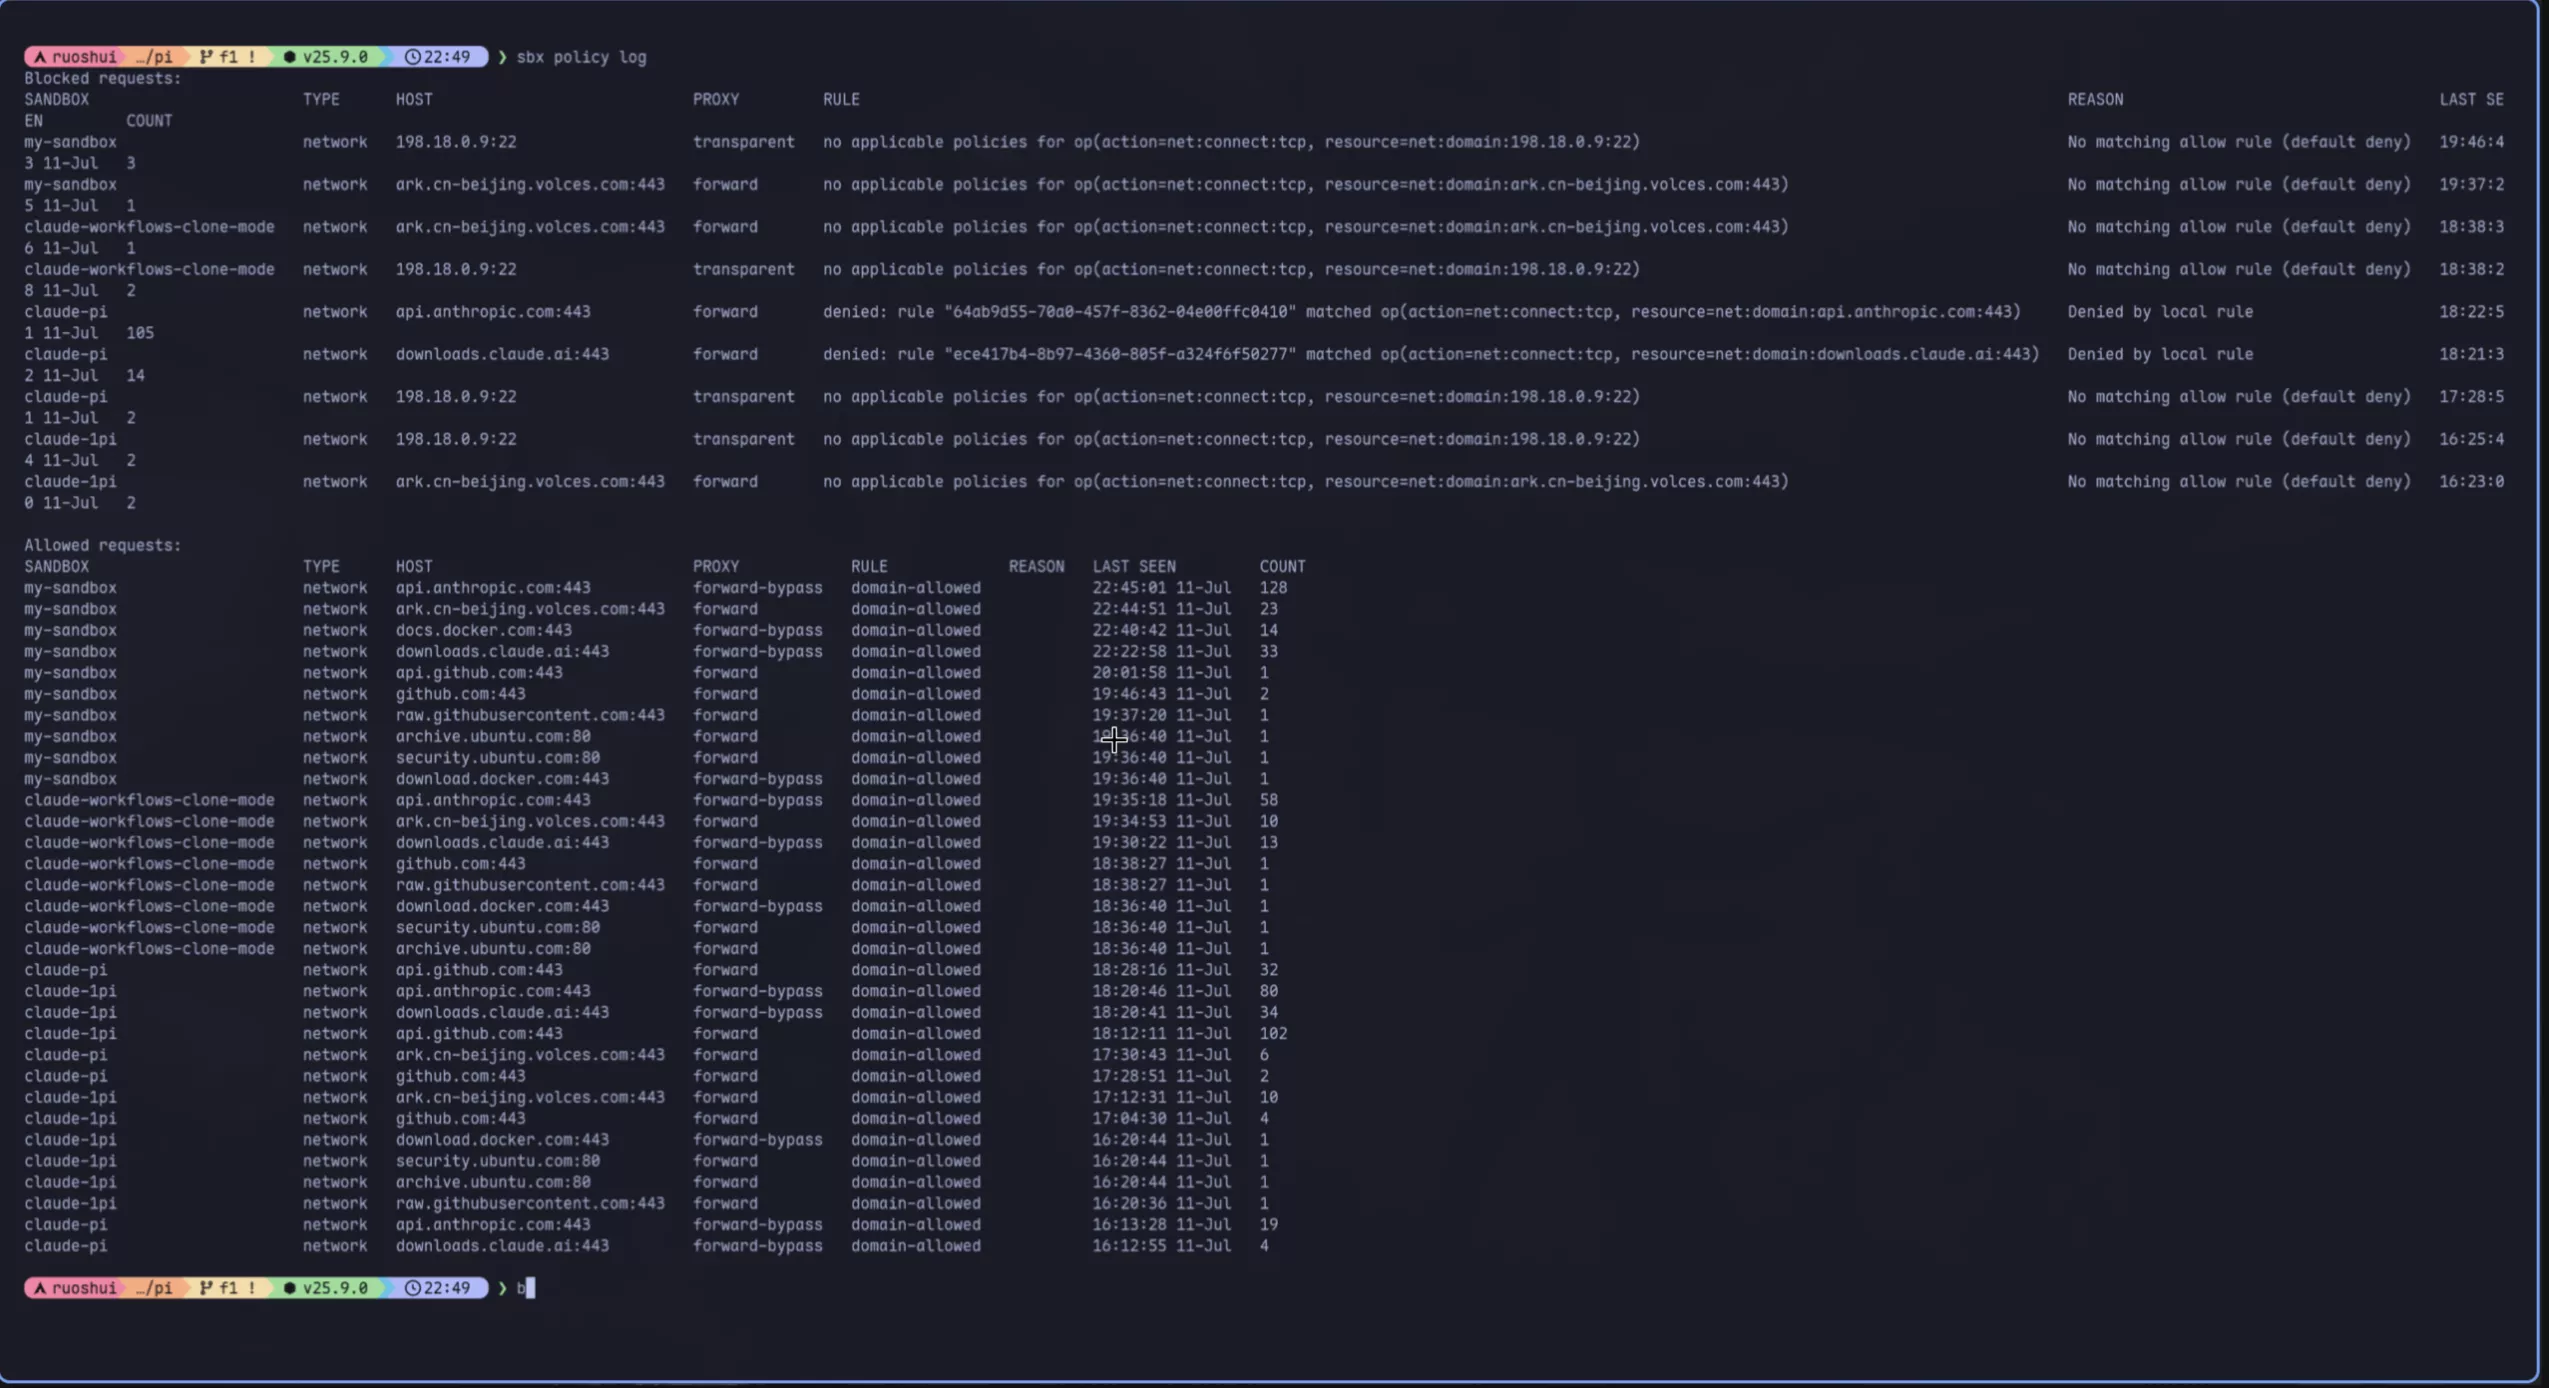Click the ../pi directory segment in the sbx policy log prompt

(x=154, y=57)
